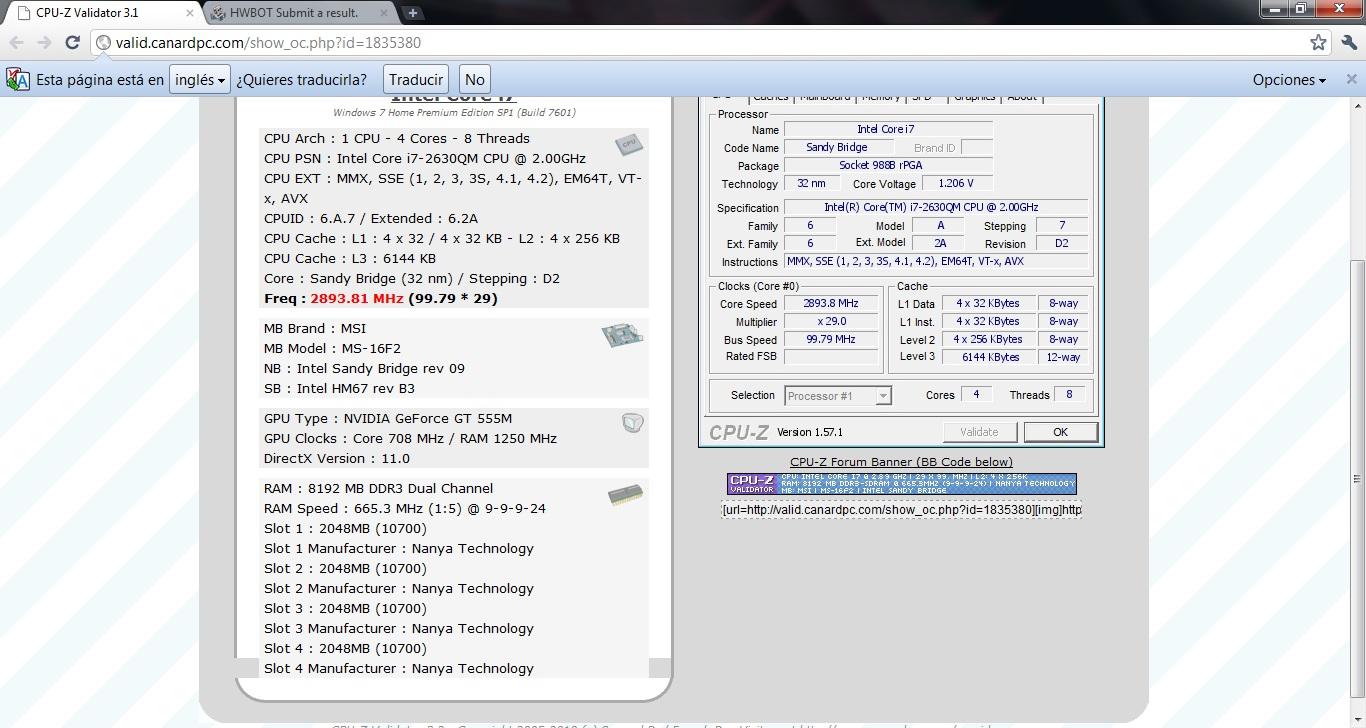Click the Specification i7-2630QM field in CPU-Z

click(936, 208)
